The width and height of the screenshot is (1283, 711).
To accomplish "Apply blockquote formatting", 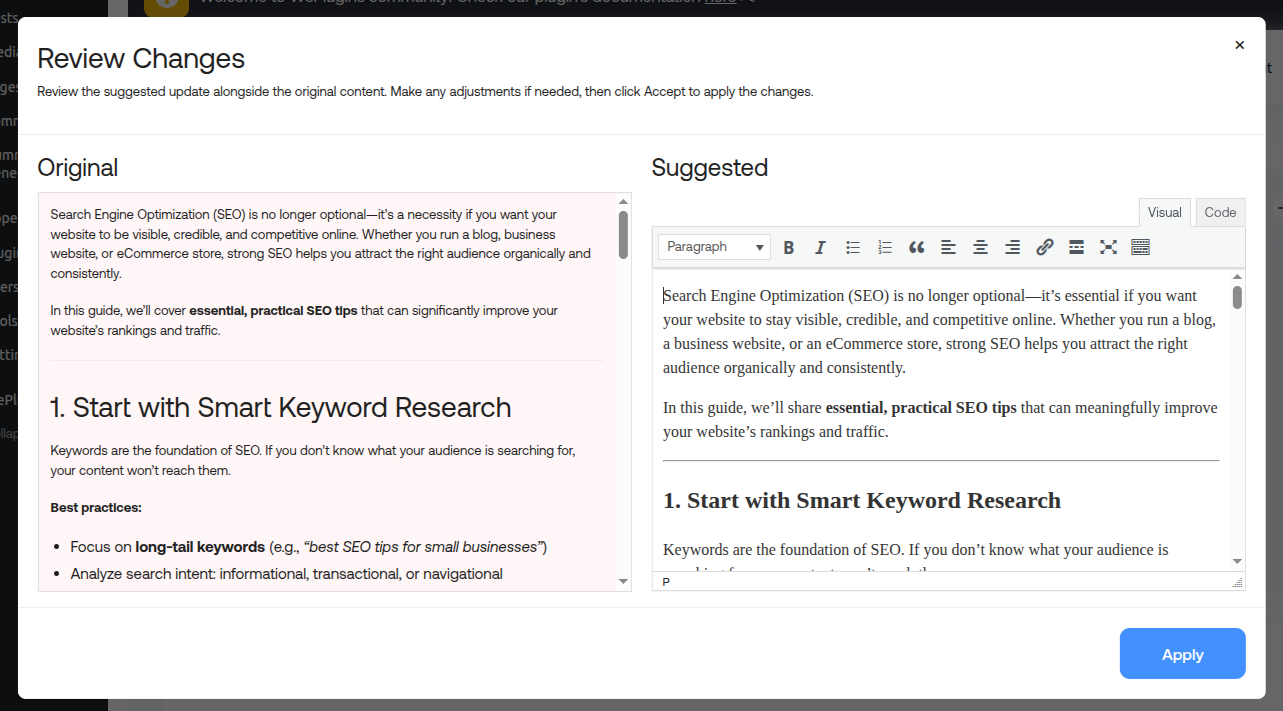I will coord(917,247).
